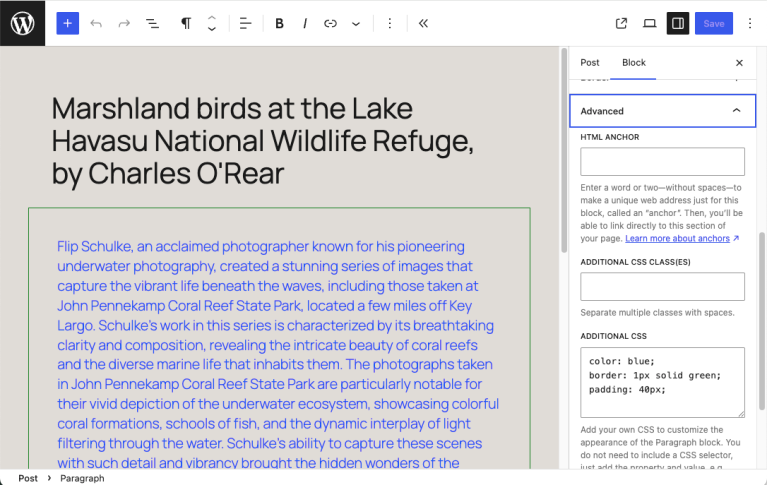Image resolution: width=767 pixels, height=485 pixels.
Task: Open the editor options kebab menu
Action: coord(749,23)
